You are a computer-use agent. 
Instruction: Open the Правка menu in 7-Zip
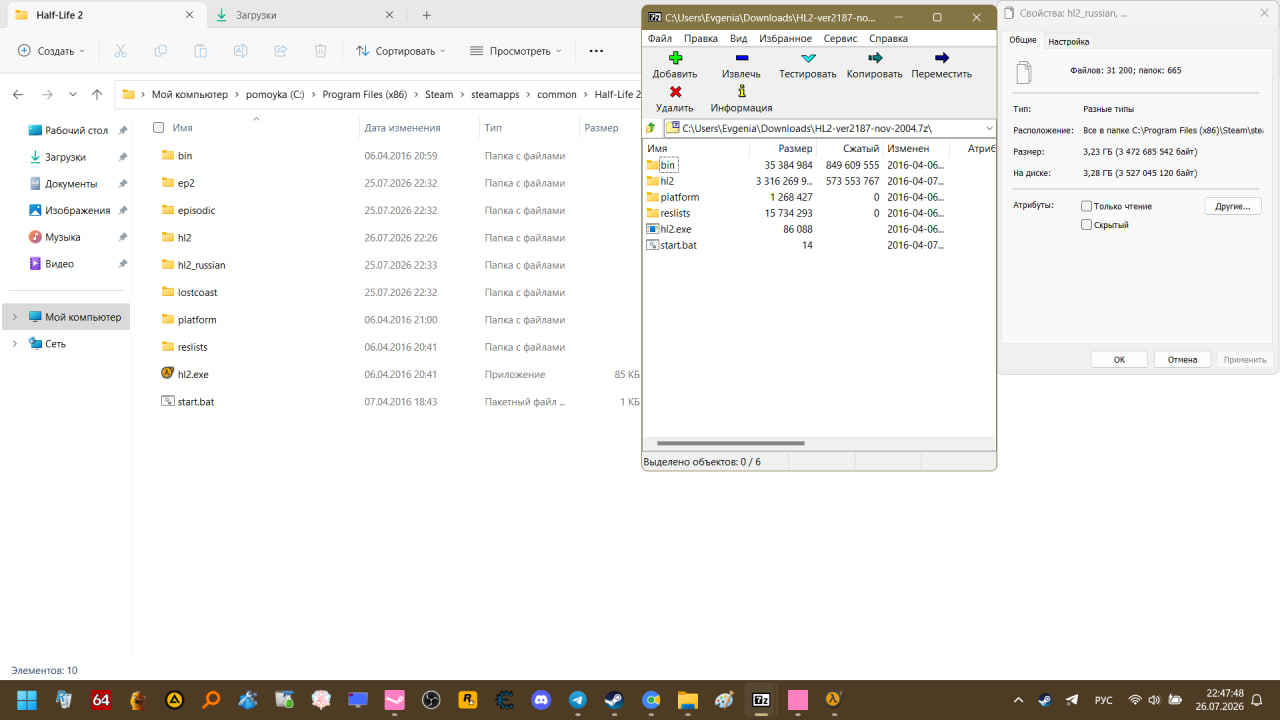click(x=700, y=38)
